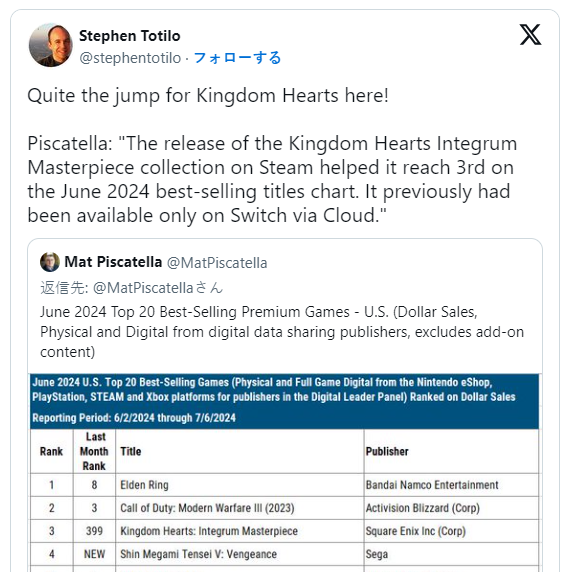This screenshot has height=572, width=571.
Task: Click the Last Month Rank column header
Action: pyautogui.click(x=94, y=451)
